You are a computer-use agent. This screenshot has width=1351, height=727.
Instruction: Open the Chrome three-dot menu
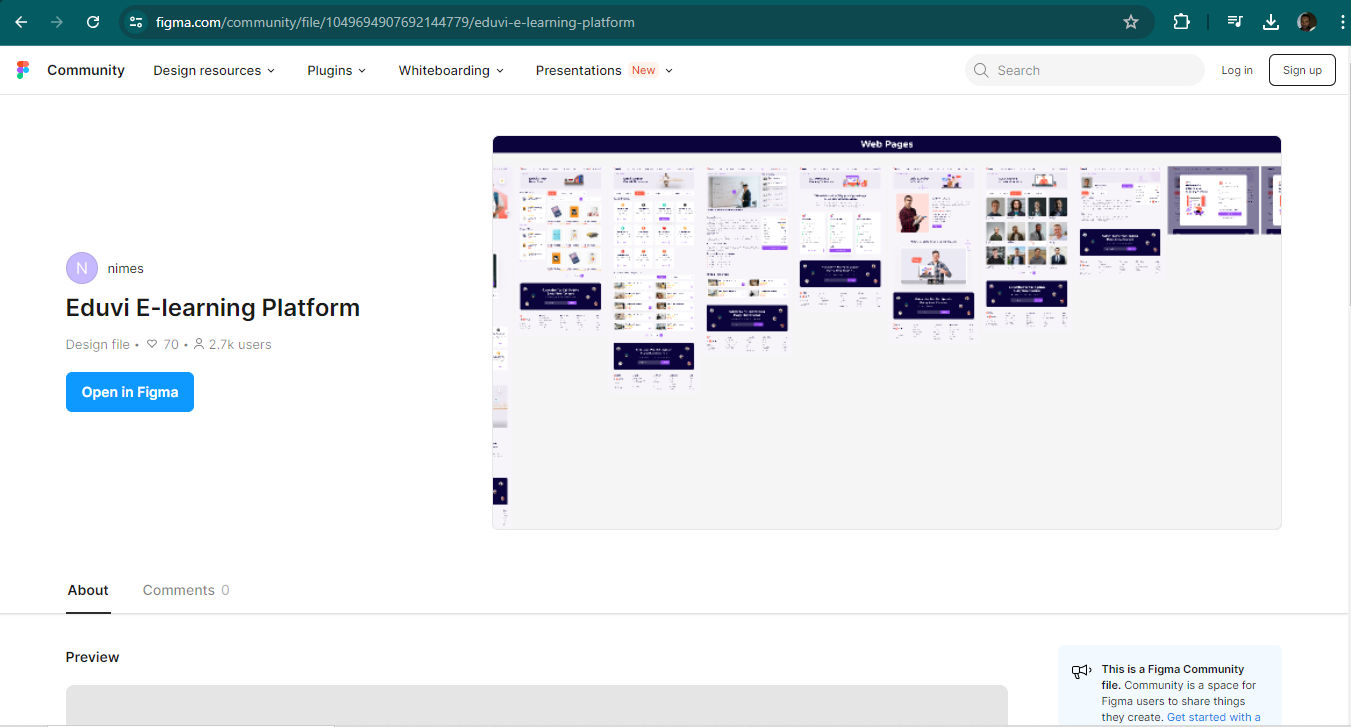coord(1343,21)
